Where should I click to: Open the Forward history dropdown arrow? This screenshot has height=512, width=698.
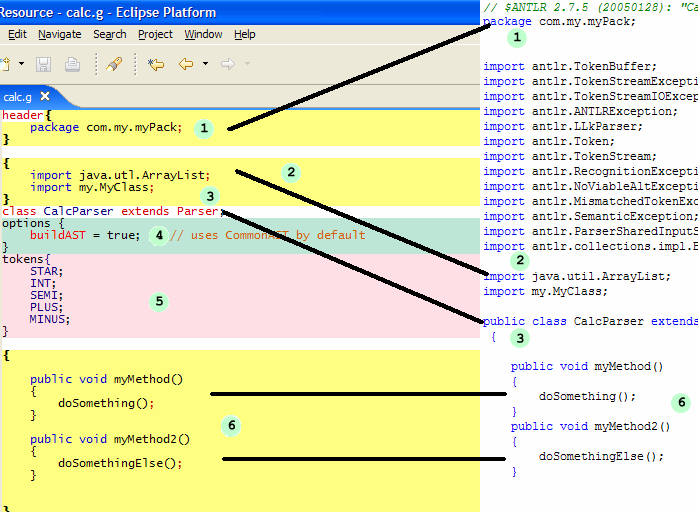point(247,64)
